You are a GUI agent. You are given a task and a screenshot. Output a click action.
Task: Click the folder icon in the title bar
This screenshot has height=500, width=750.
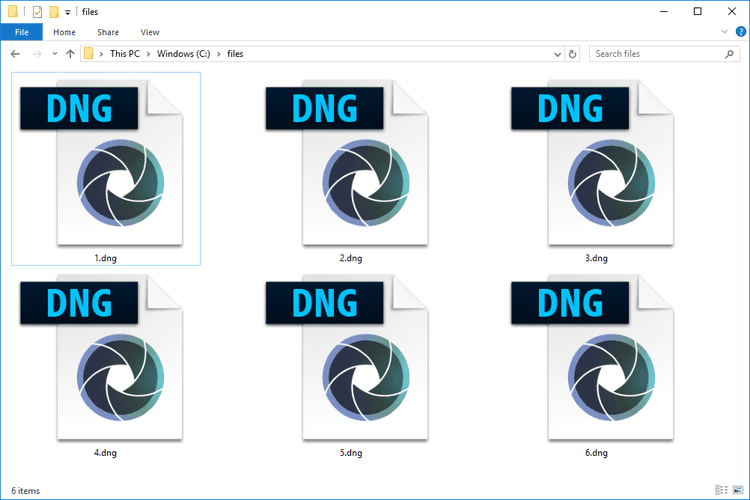(13, 11)
